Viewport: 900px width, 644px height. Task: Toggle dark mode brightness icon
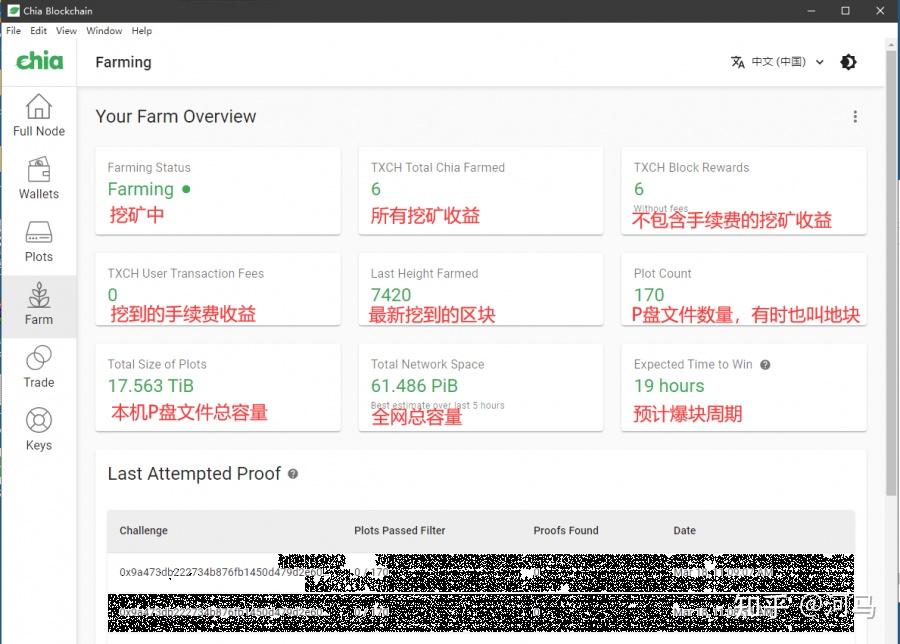click(x=848, y=62)
